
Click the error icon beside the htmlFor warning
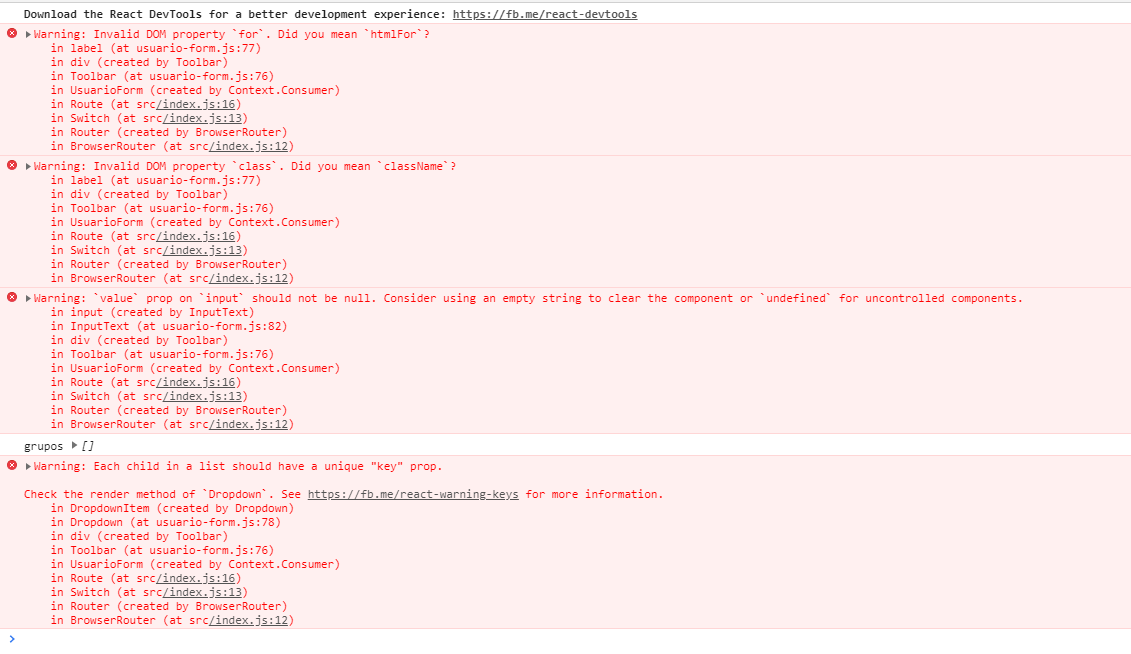[x=12, y=33]
